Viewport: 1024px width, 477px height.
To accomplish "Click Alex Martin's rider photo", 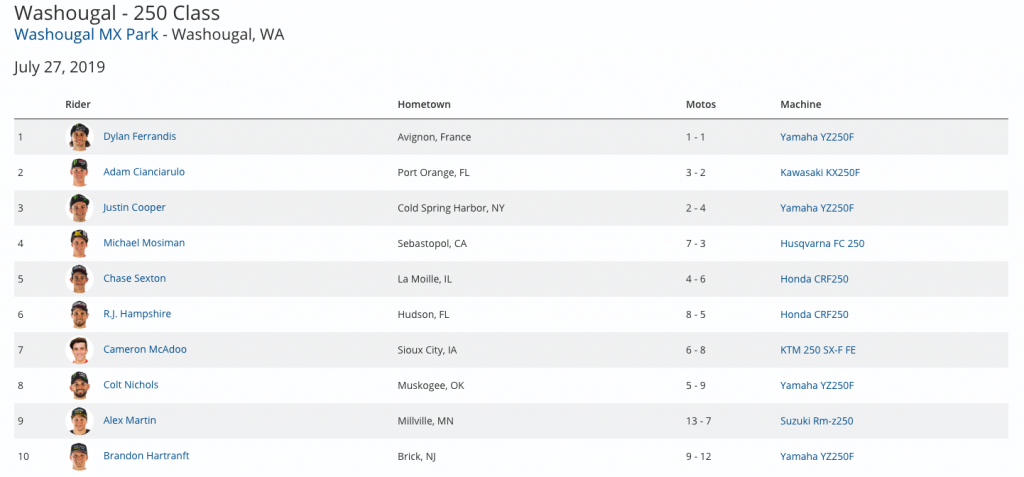I will click(x=79, y=421).
